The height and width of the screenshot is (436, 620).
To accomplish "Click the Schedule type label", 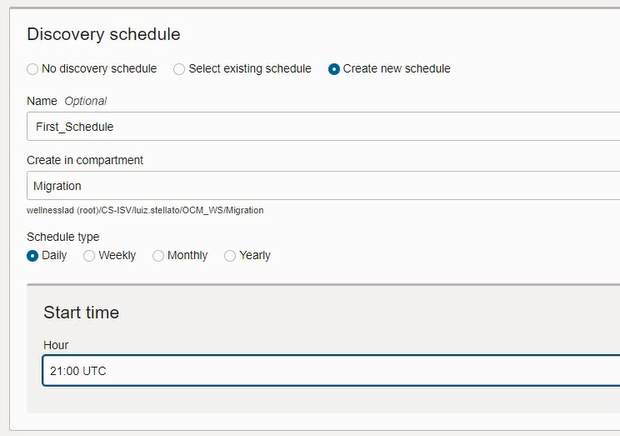I will tap(63, 237).
